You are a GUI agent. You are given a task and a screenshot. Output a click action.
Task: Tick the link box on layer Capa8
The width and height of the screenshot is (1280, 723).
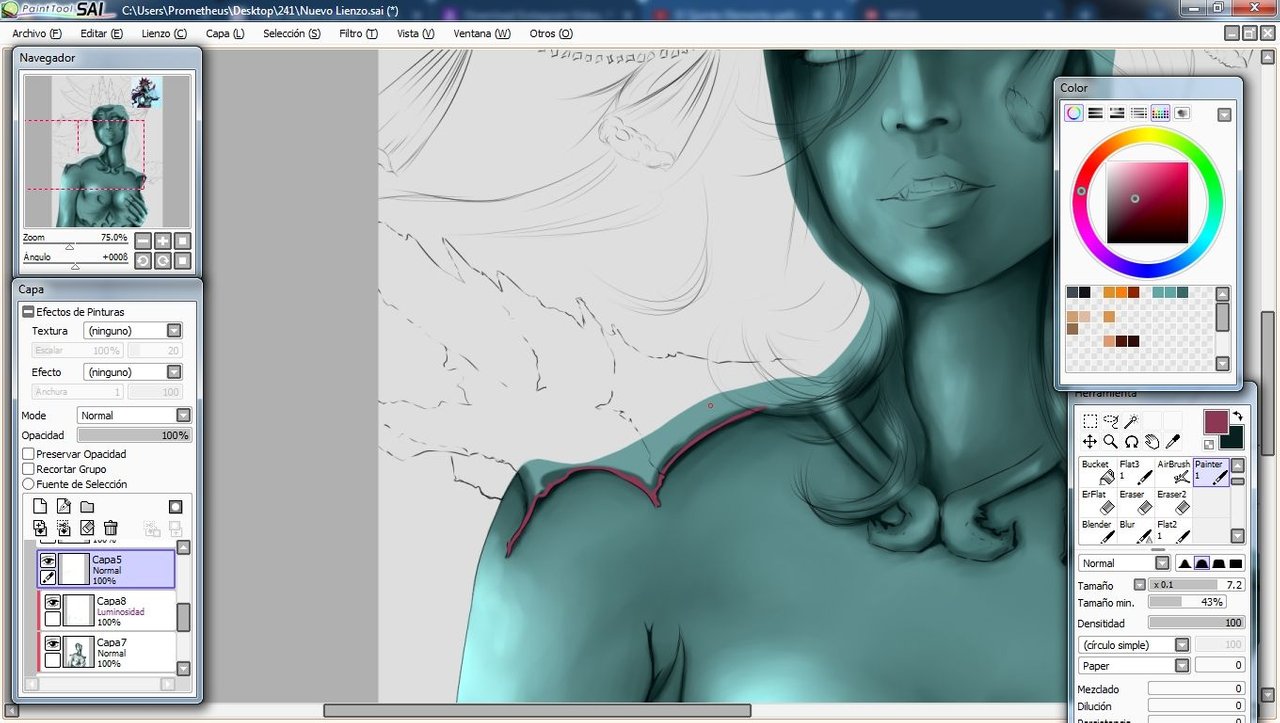pyautogui.click(x=53, y=619)
